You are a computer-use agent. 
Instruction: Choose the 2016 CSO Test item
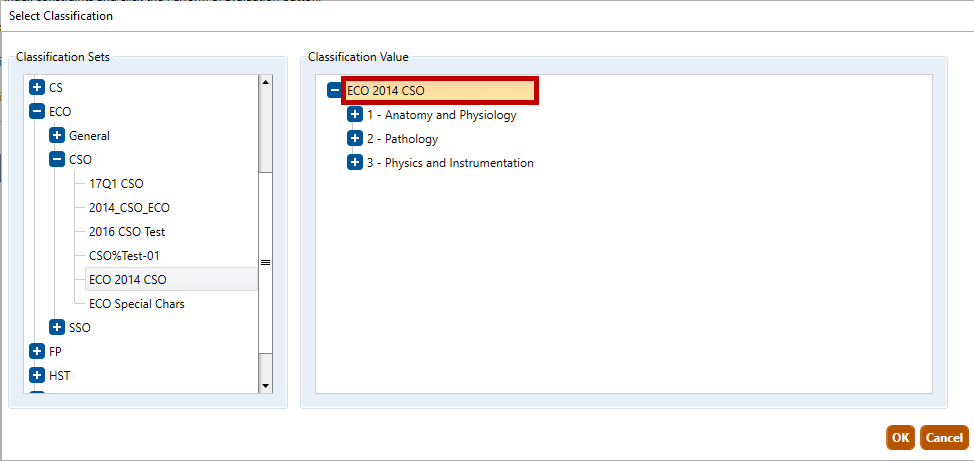pos(126,232)
